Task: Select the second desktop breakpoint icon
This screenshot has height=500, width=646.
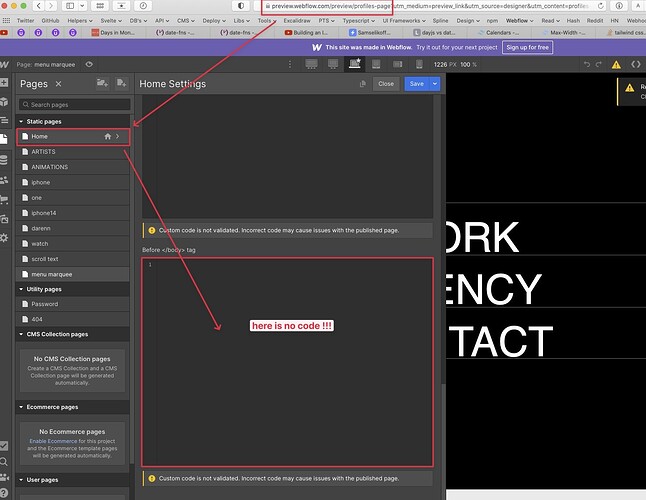Action: tap(333, 64)
